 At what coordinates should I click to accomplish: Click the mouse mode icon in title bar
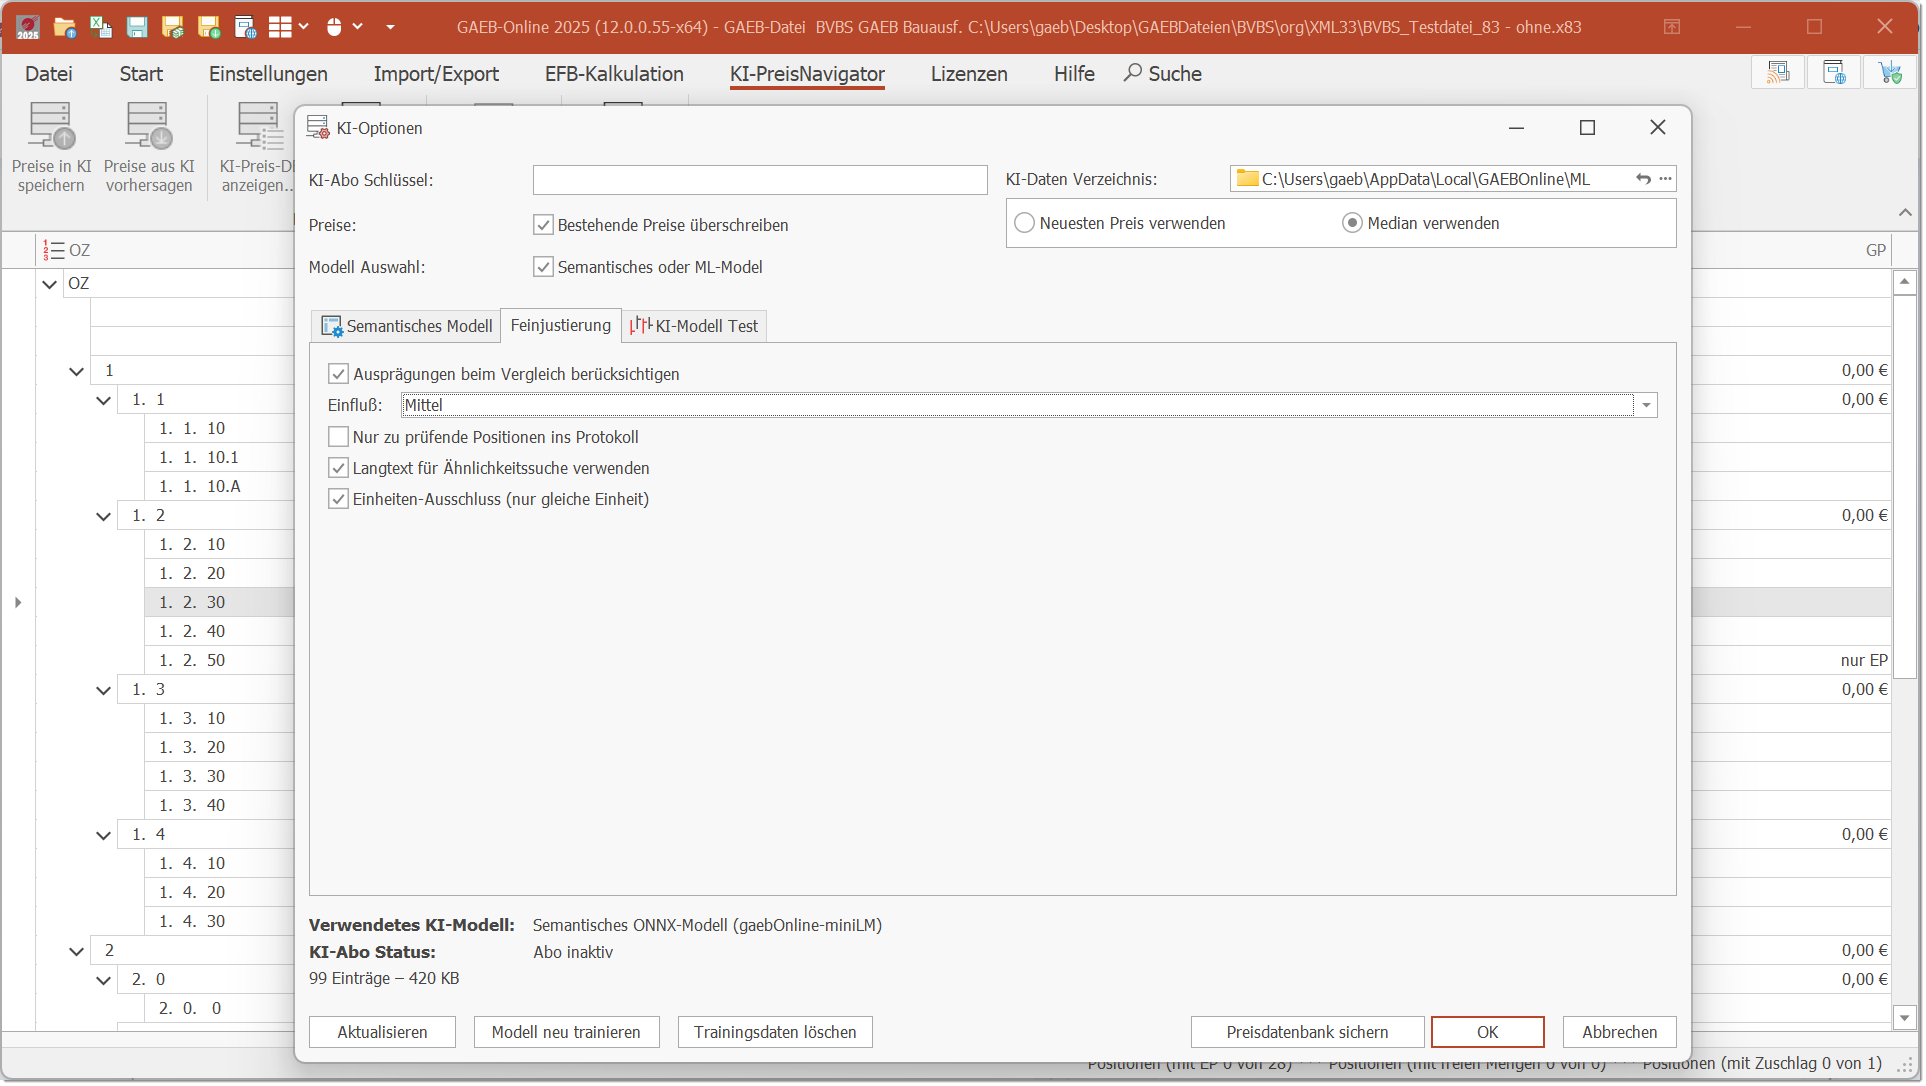(335, 27)
